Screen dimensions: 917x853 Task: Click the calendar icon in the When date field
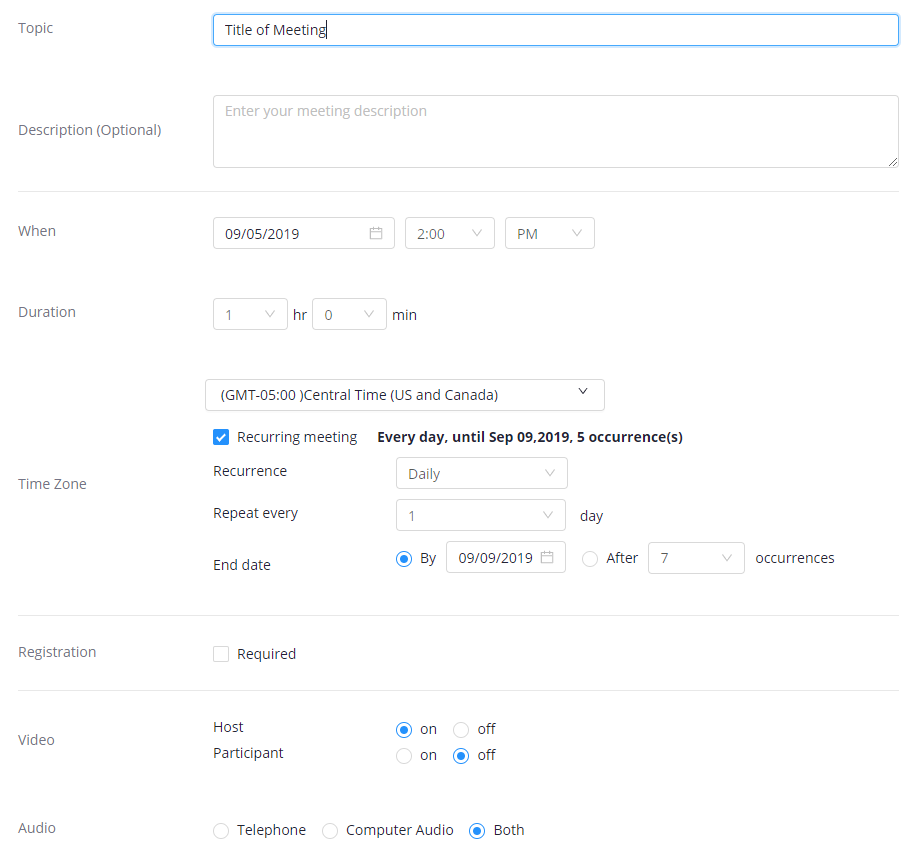pos(376,234)
